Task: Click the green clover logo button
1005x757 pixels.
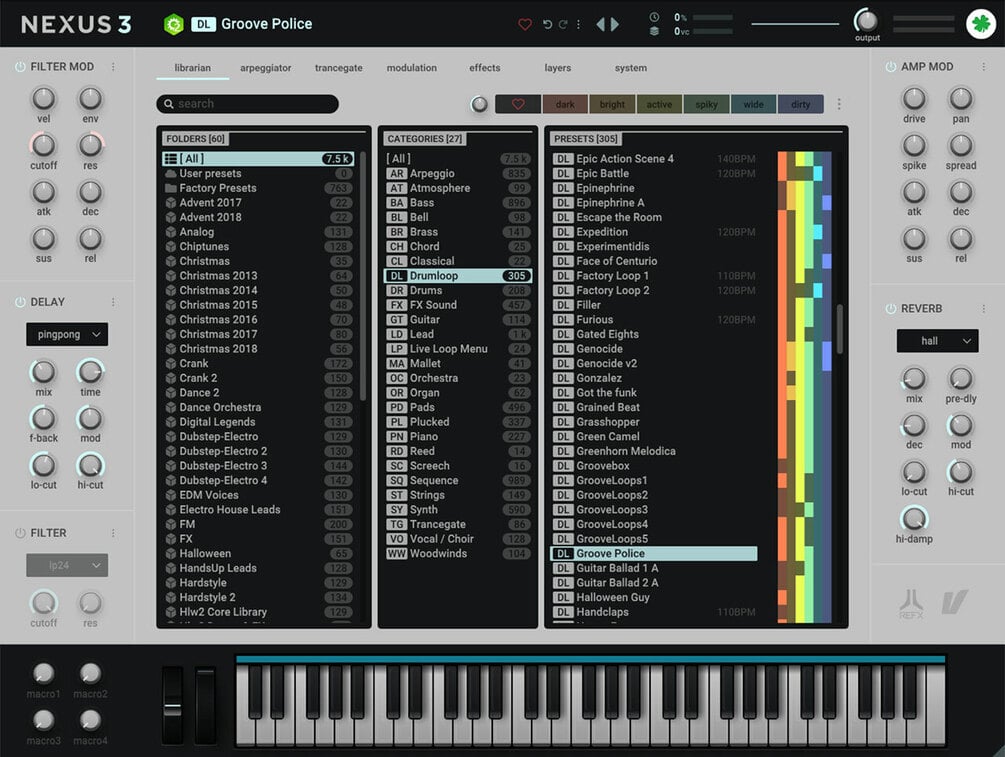Action: (980, 24)
